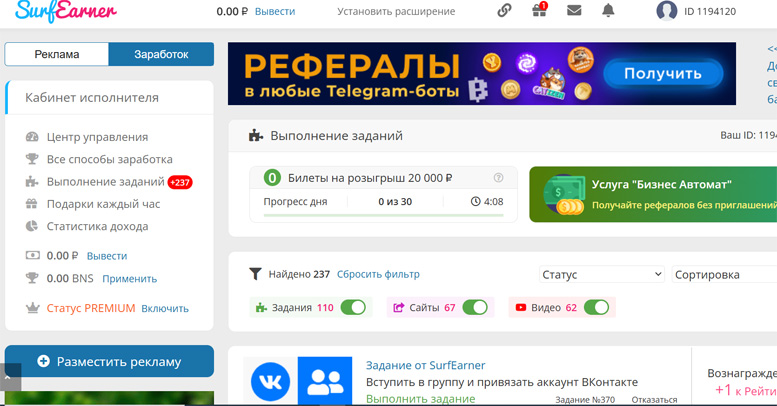777x406 pixels.
Task: Click the user profile avatar icon
Action: click(666, 10)
